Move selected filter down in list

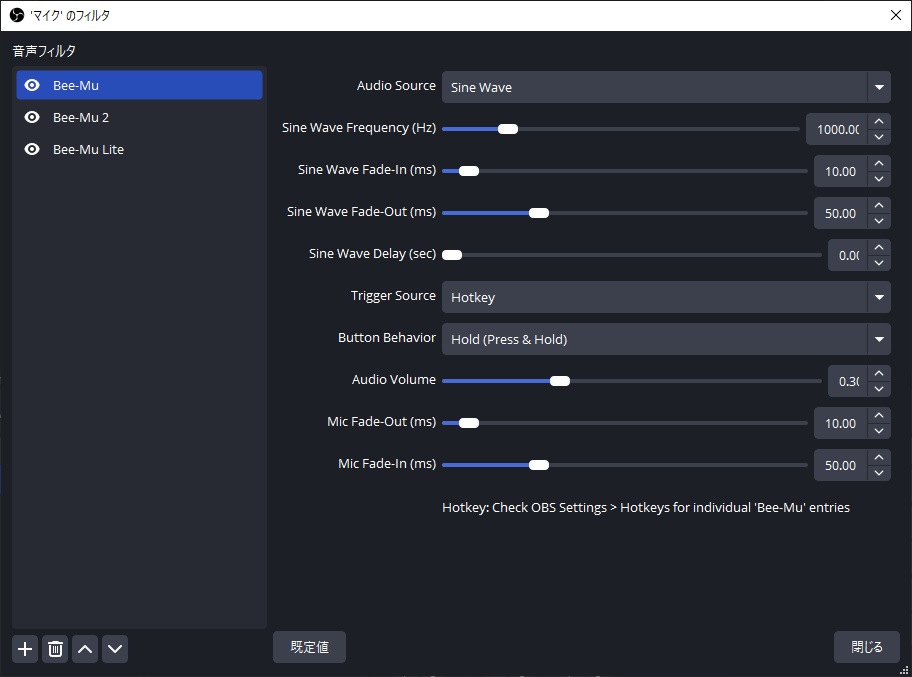pyautogui.click(x=115, y=649)
